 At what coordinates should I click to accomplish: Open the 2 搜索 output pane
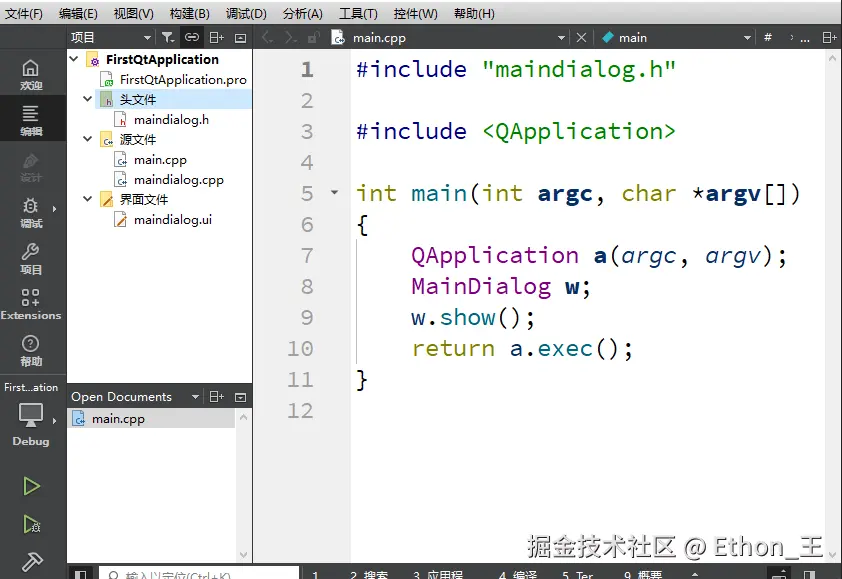368,575
